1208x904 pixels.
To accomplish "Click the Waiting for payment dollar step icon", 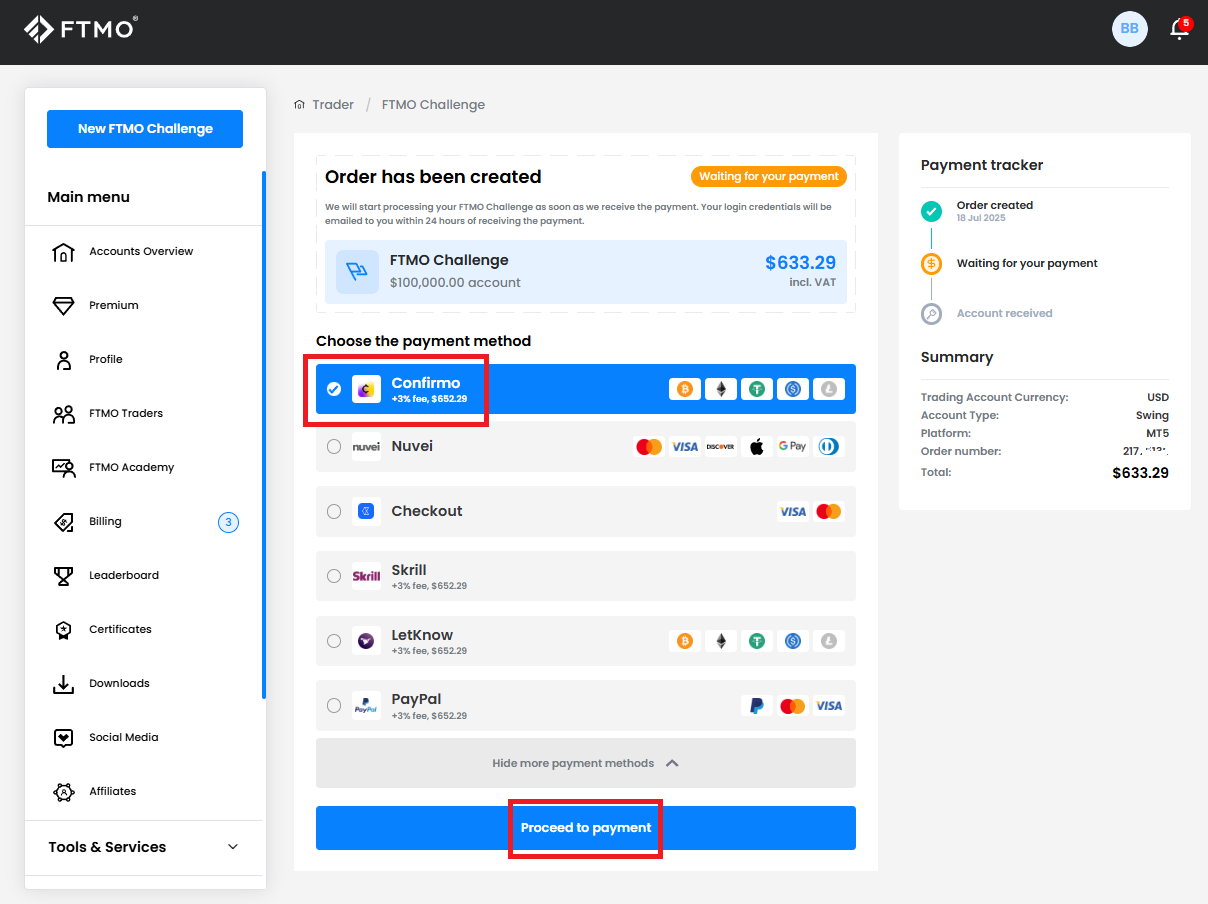I will [931, 264].
